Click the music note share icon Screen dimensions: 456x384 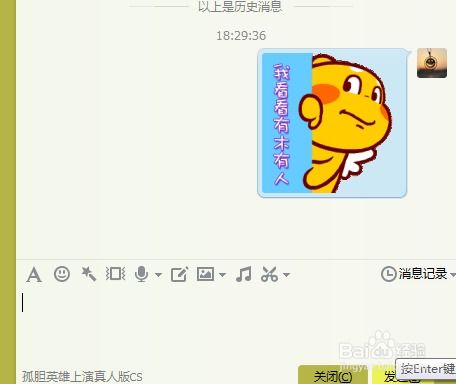click(x=244, y=274)
